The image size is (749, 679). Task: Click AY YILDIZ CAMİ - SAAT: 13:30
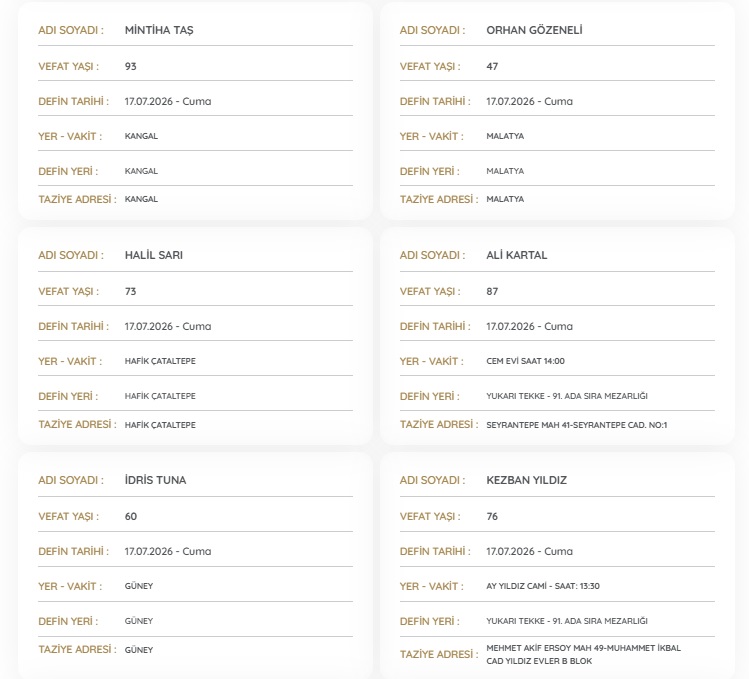(x=543, y=586)
